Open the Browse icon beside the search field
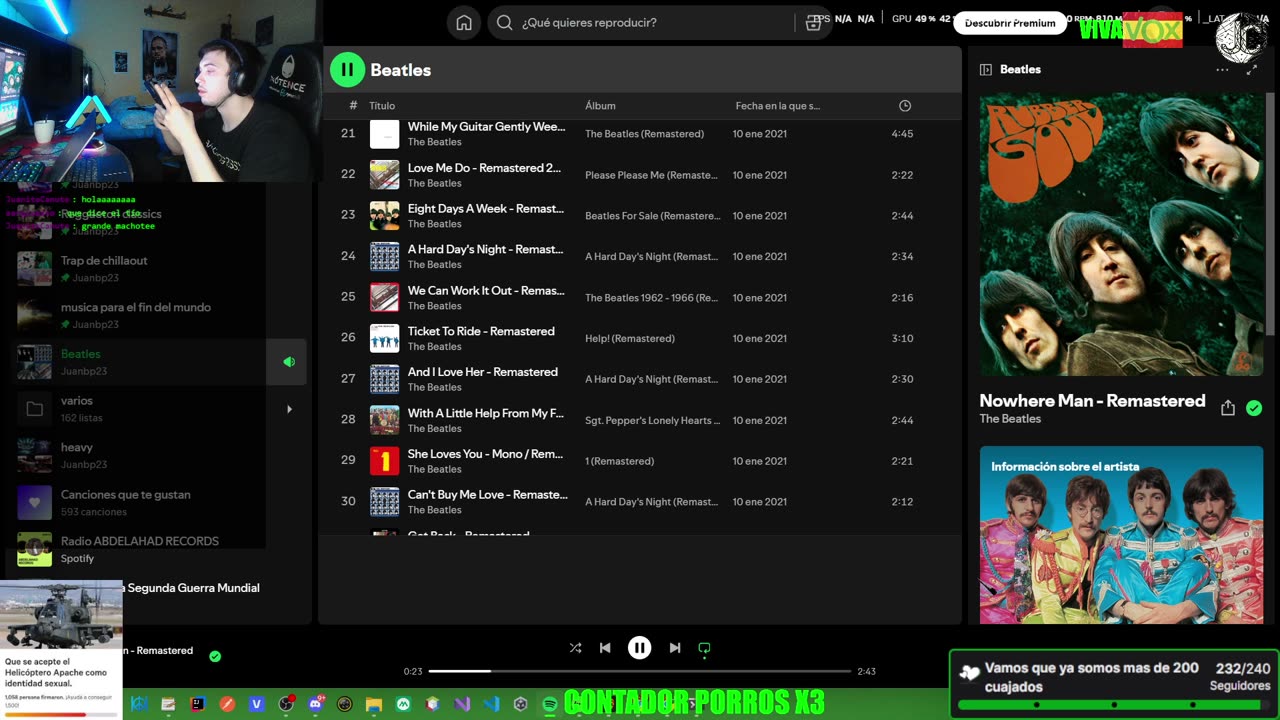The width and height of the screenshot is (1280, 720). [x=813, y=23]
